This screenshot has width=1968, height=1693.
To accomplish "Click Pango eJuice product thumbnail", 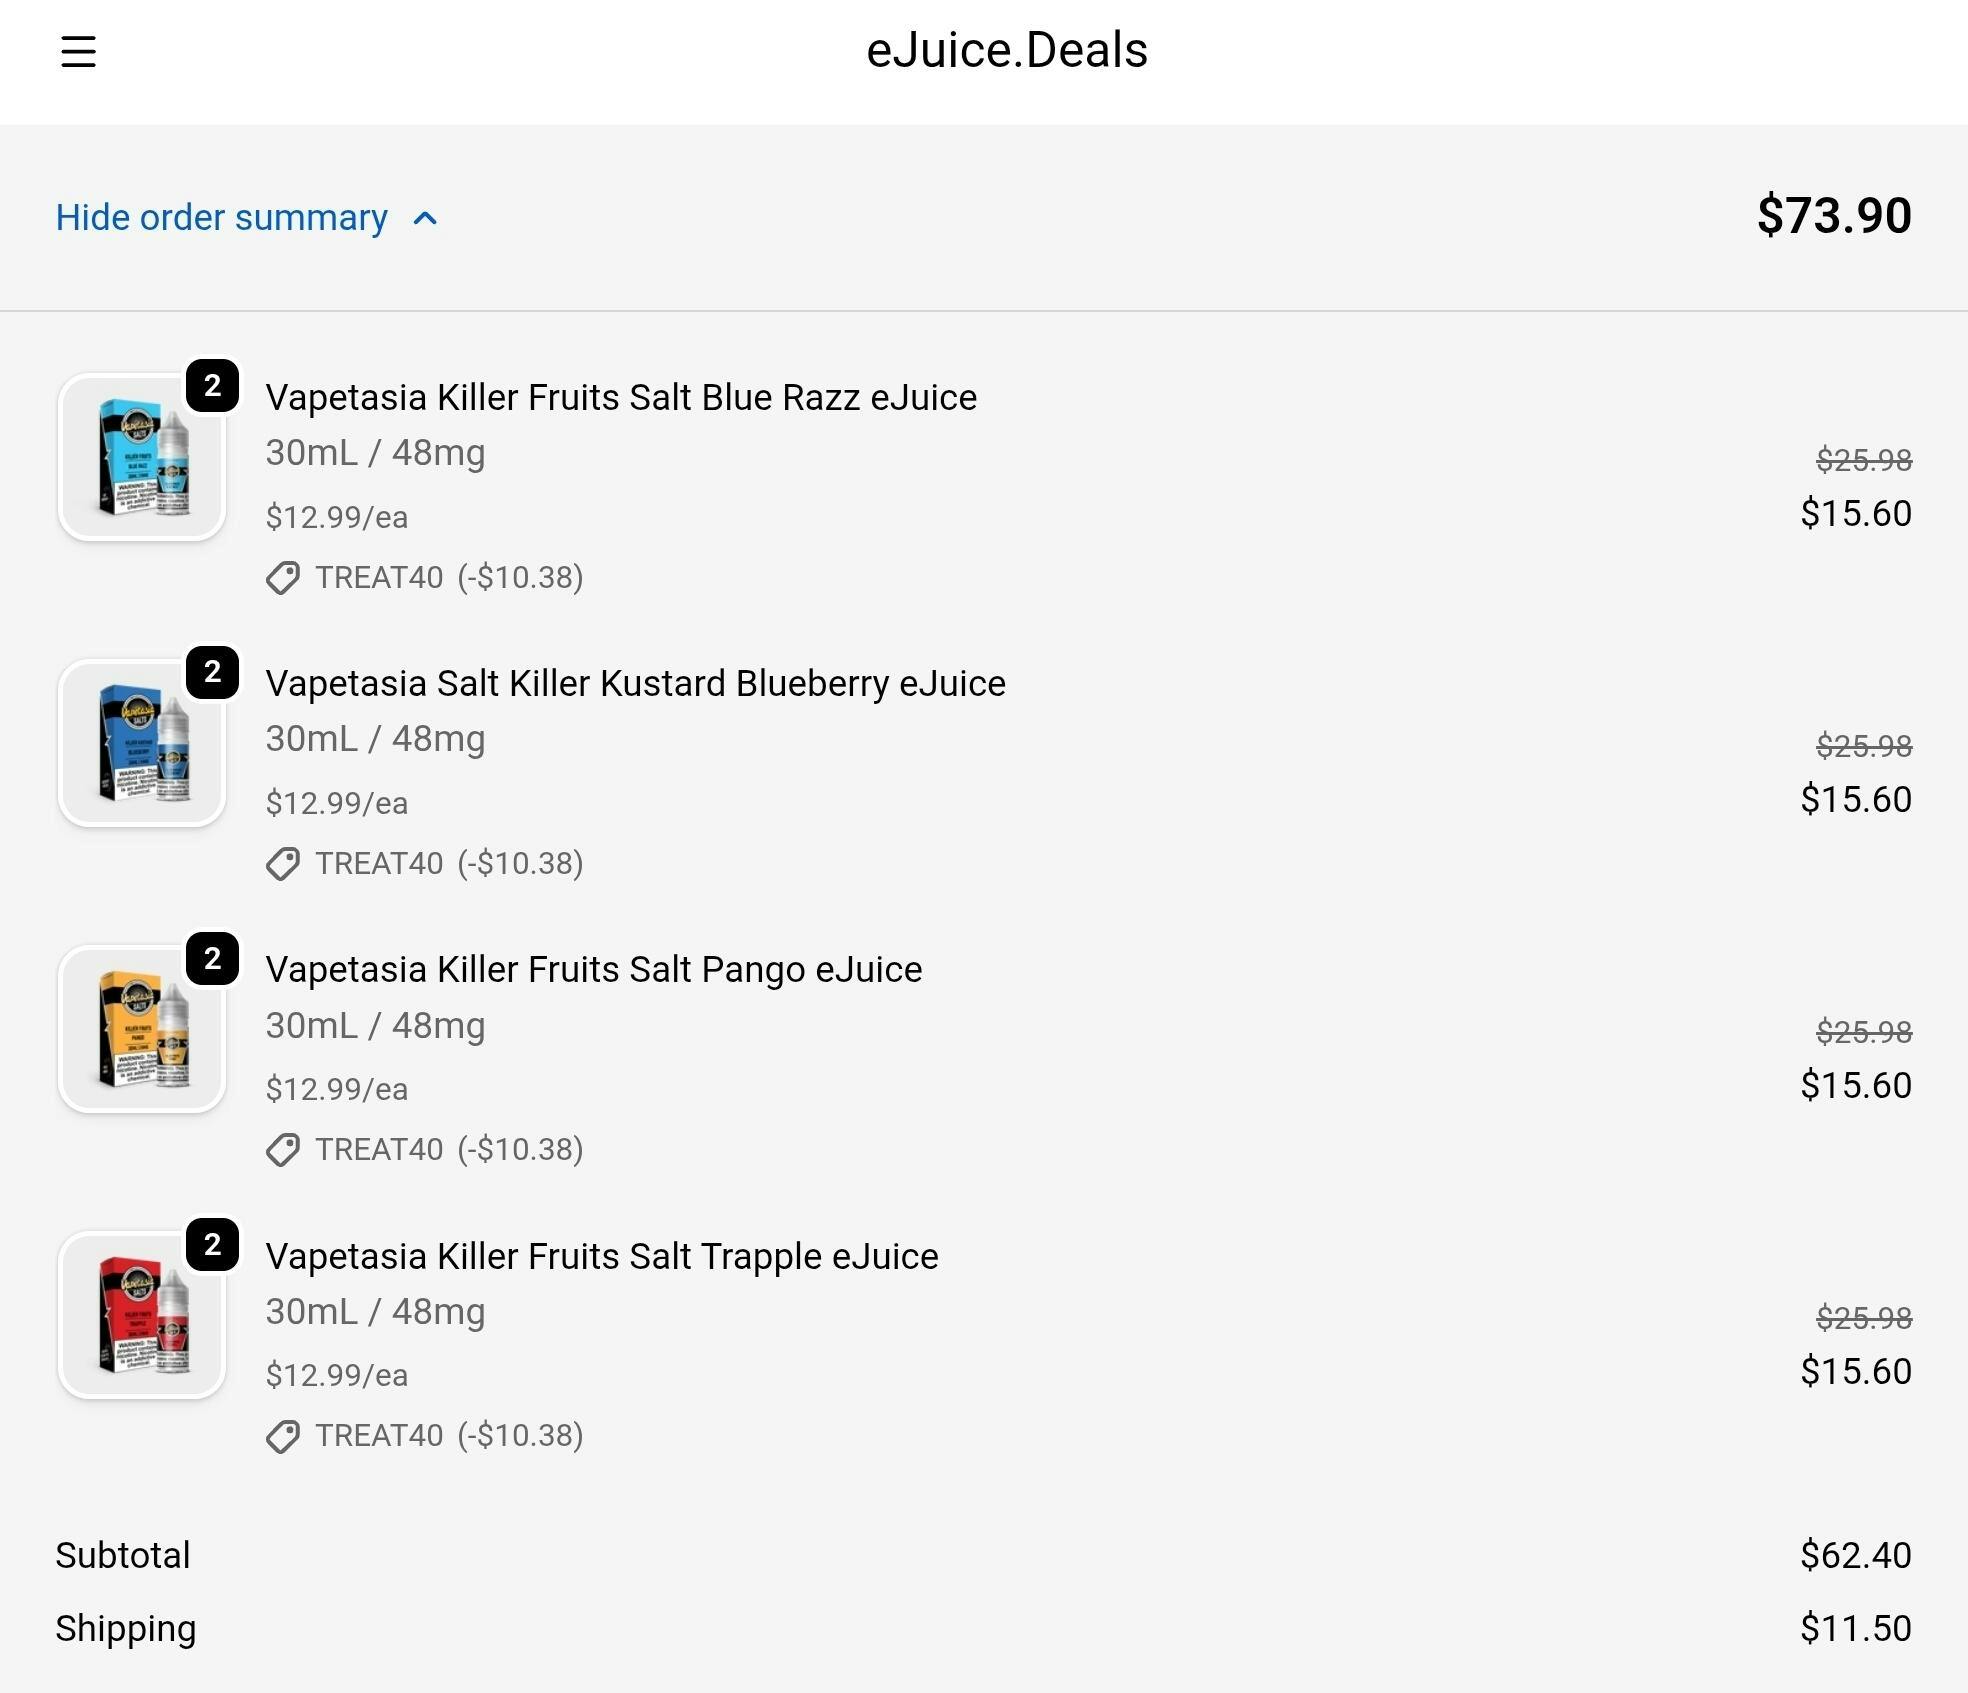I will [141, 1030].
